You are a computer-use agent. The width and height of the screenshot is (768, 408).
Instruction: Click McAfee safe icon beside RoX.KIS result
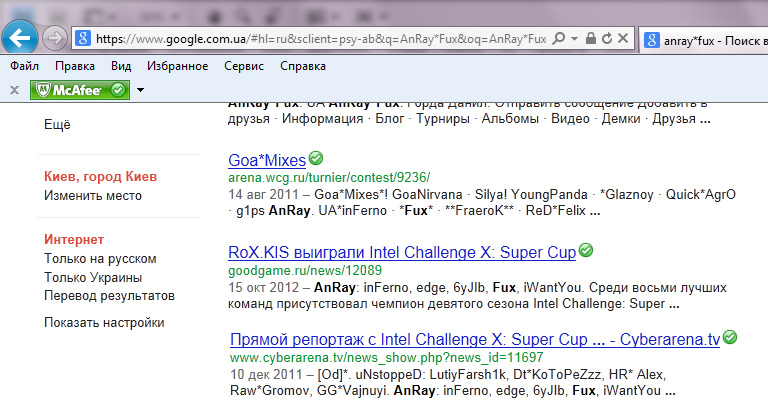coord(586,250)
